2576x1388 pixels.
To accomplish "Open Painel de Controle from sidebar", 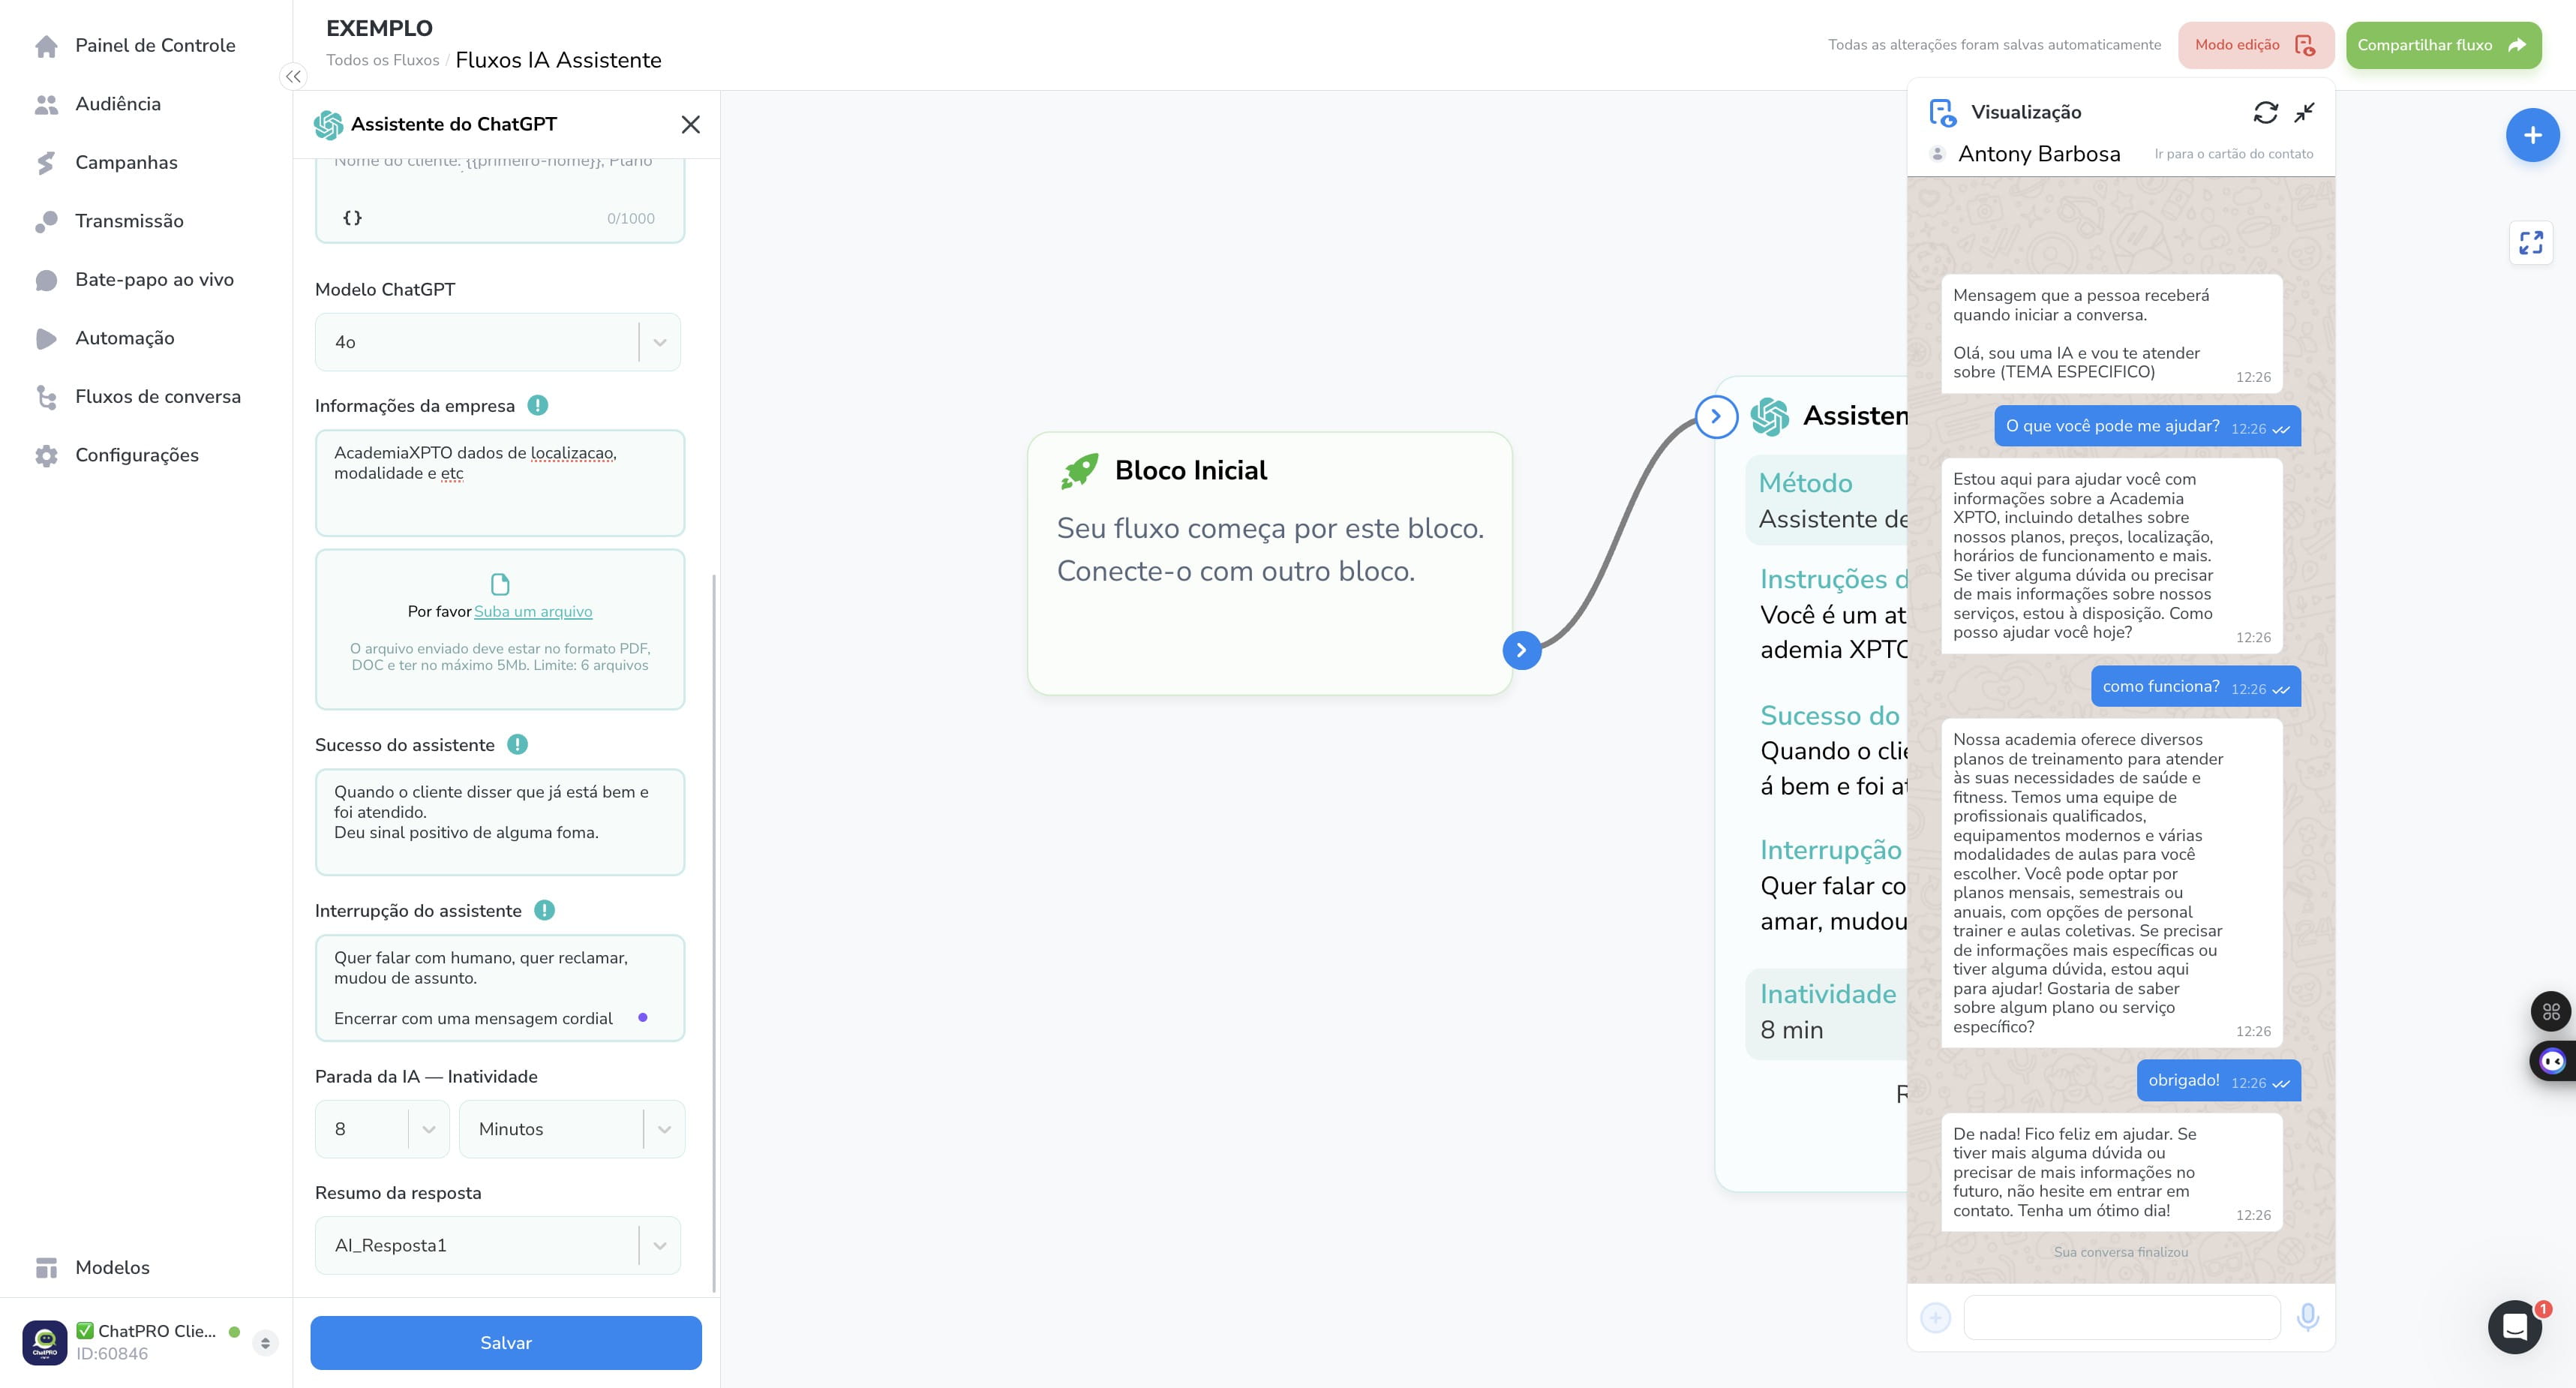I will pos(155,45).
